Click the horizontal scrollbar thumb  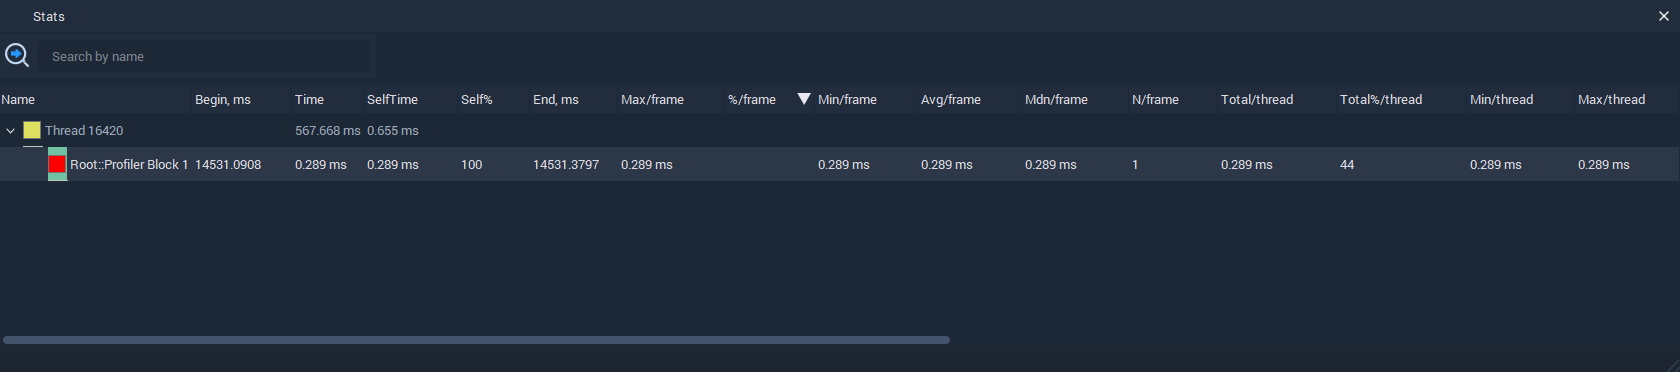point(476,340)
